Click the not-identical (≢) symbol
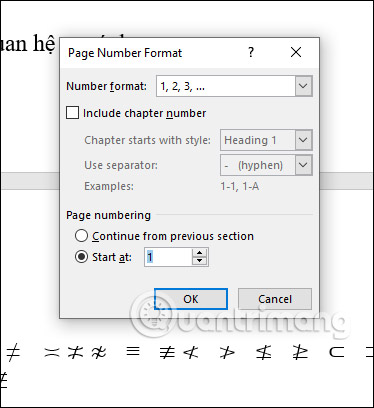 click(x=167, y=352)
